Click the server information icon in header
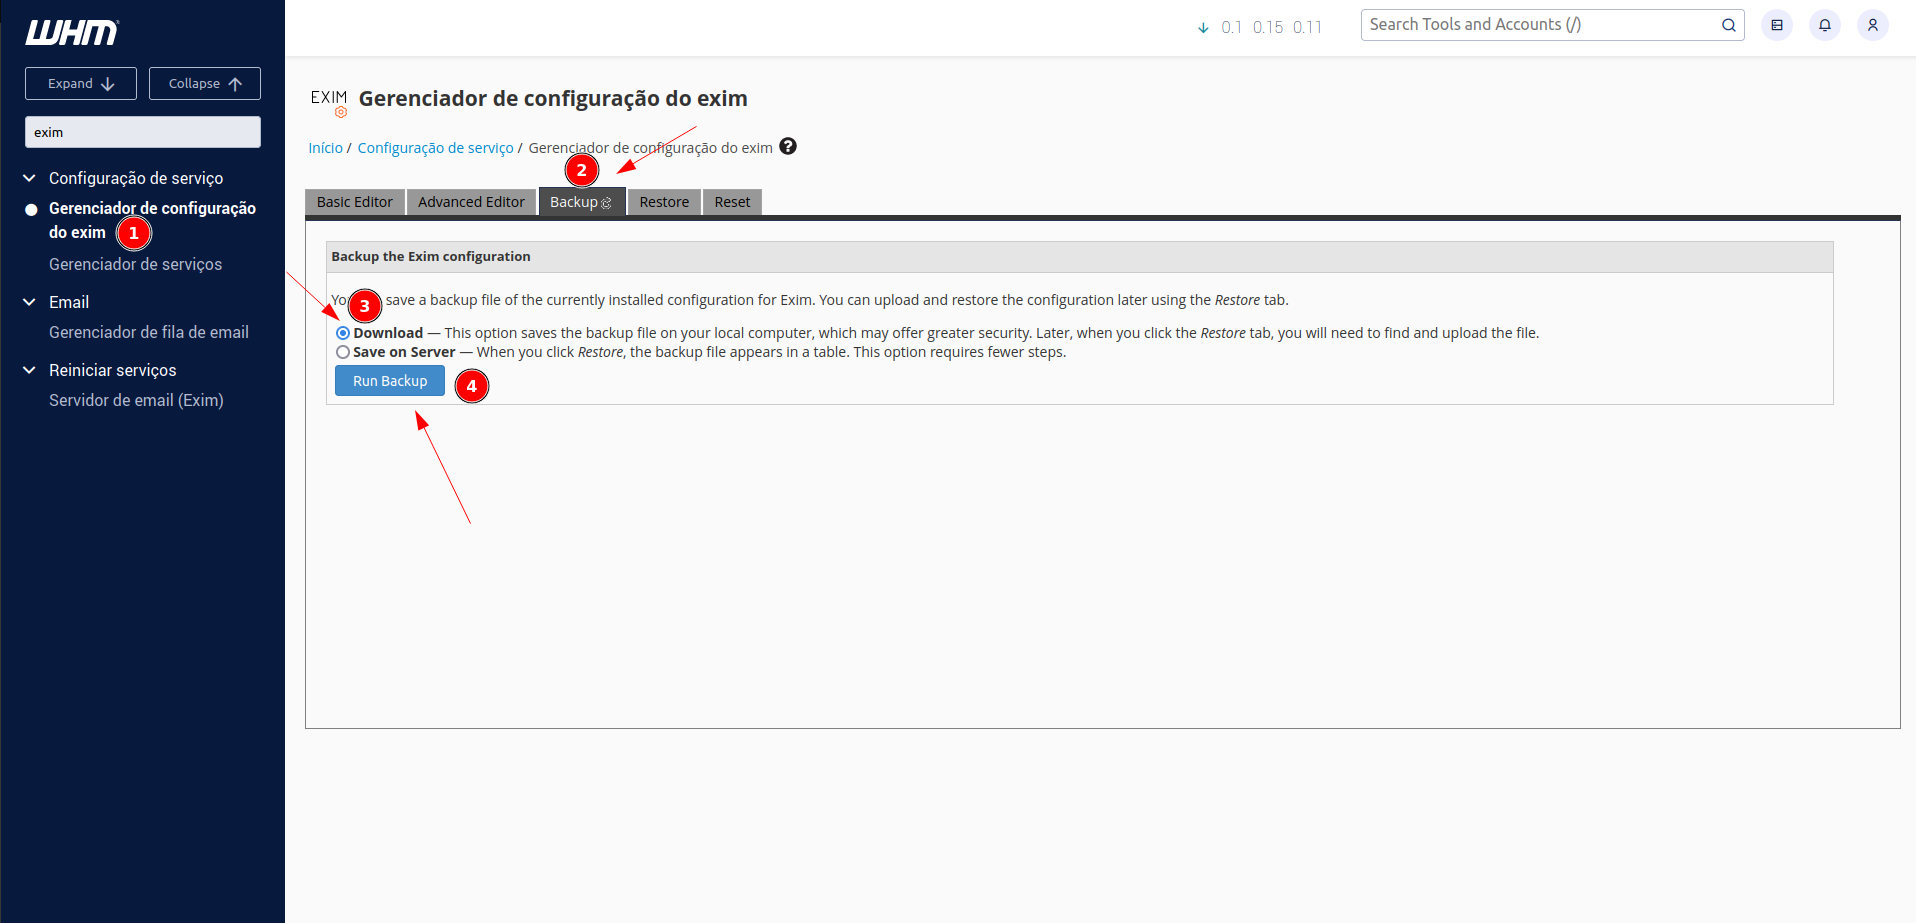Image resolution: width=1916 pixels, height=923 pixels. point(1777,25)
